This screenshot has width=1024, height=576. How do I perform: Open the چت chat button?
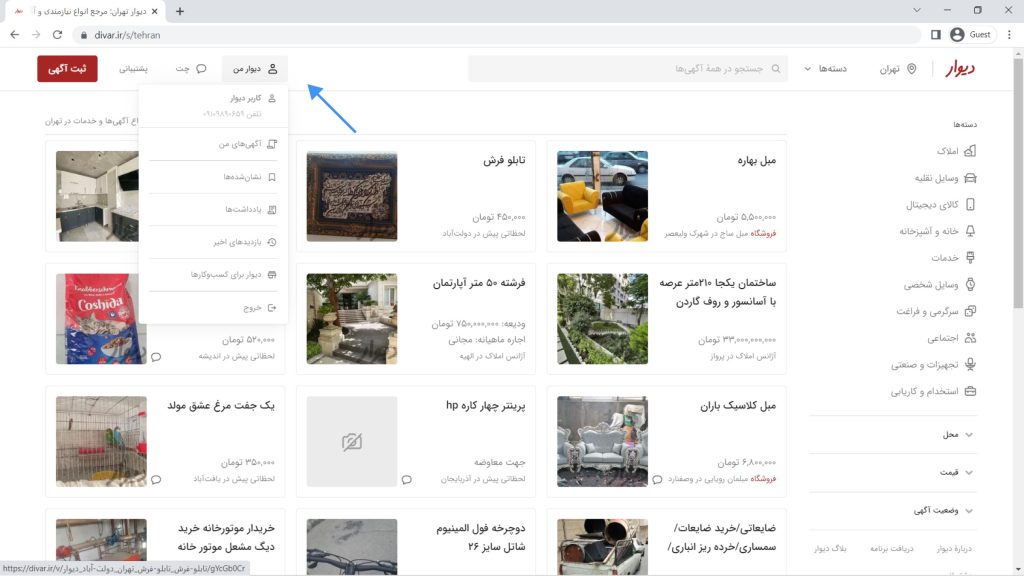tap(191, 69)
